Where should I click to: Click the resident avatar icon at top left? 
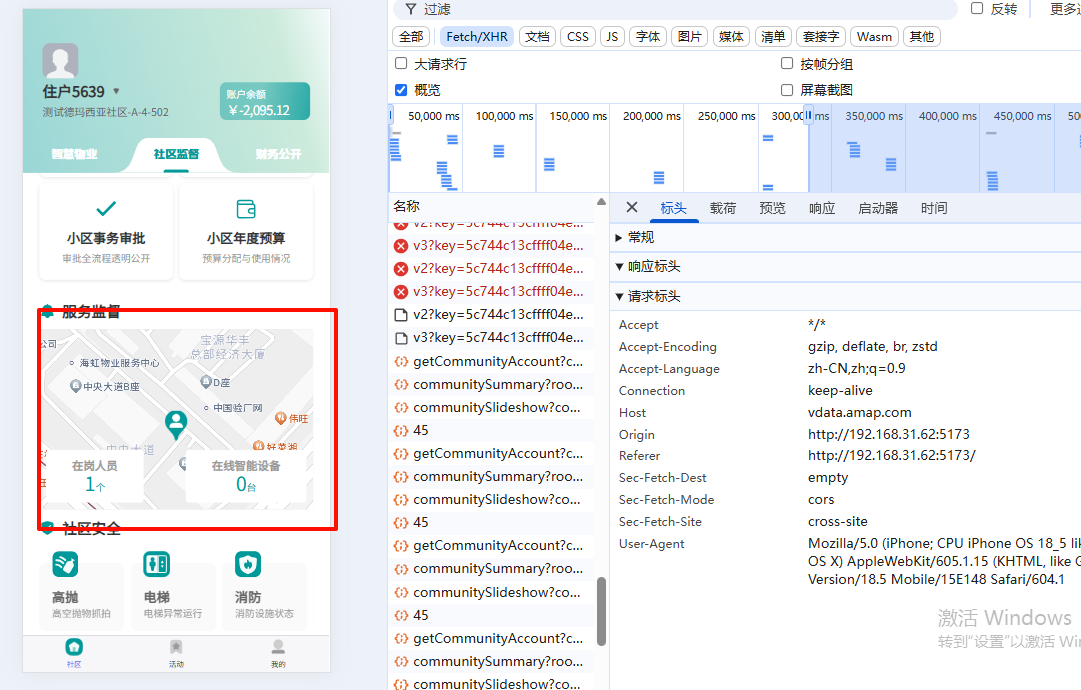point(60,62)
